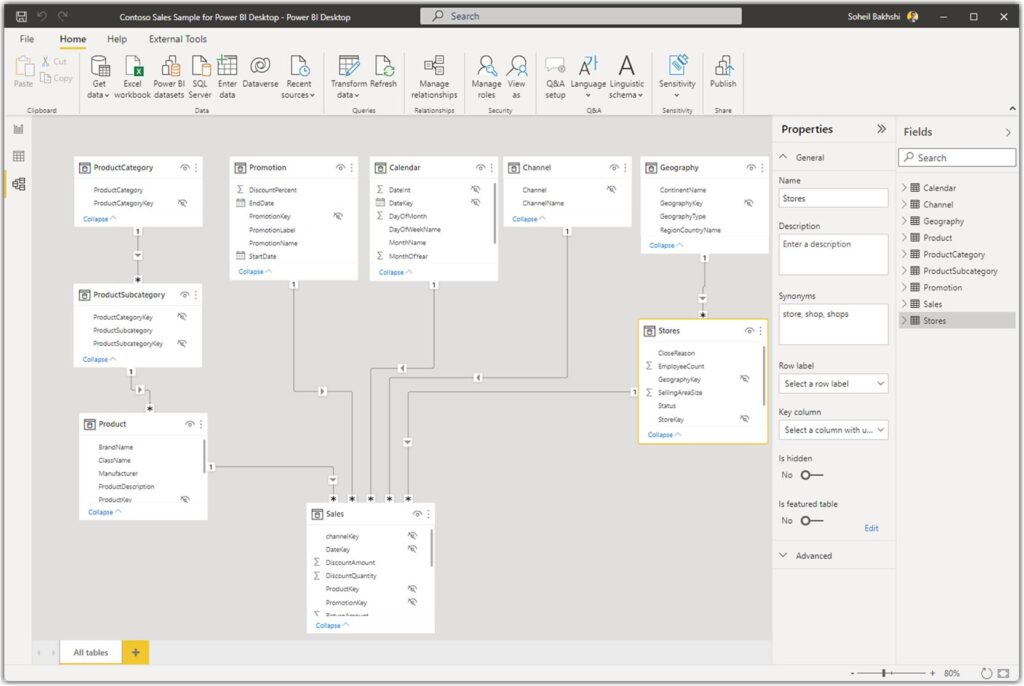Toggle visibility of Stores table

[749, 331]
